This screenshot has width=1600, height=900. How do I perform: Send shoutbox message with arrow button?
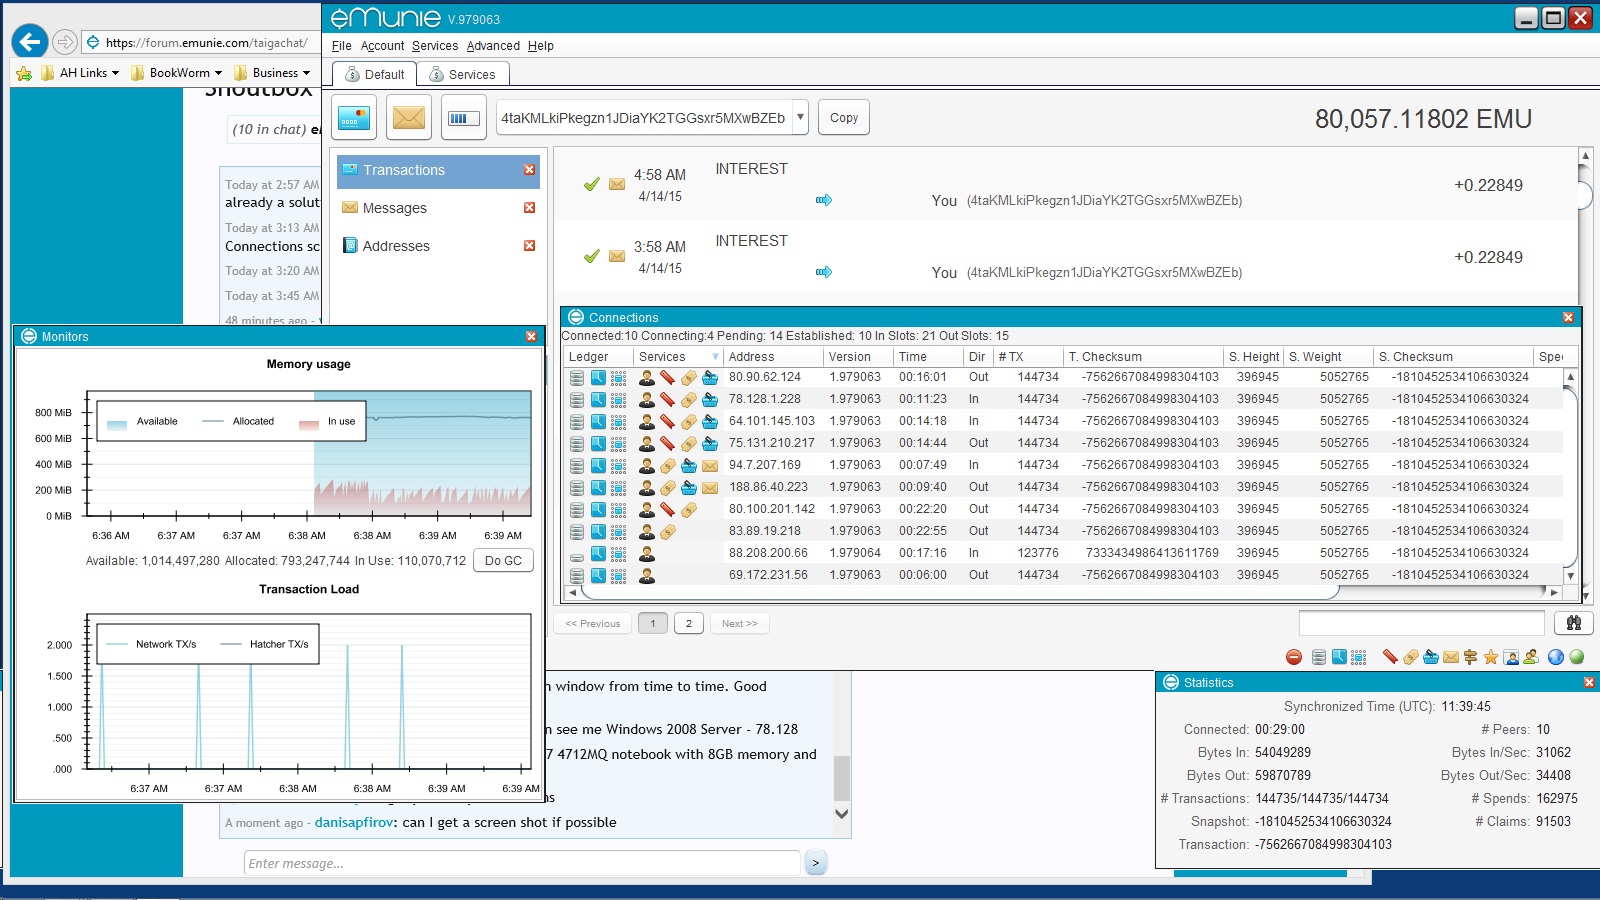point(816,862)
